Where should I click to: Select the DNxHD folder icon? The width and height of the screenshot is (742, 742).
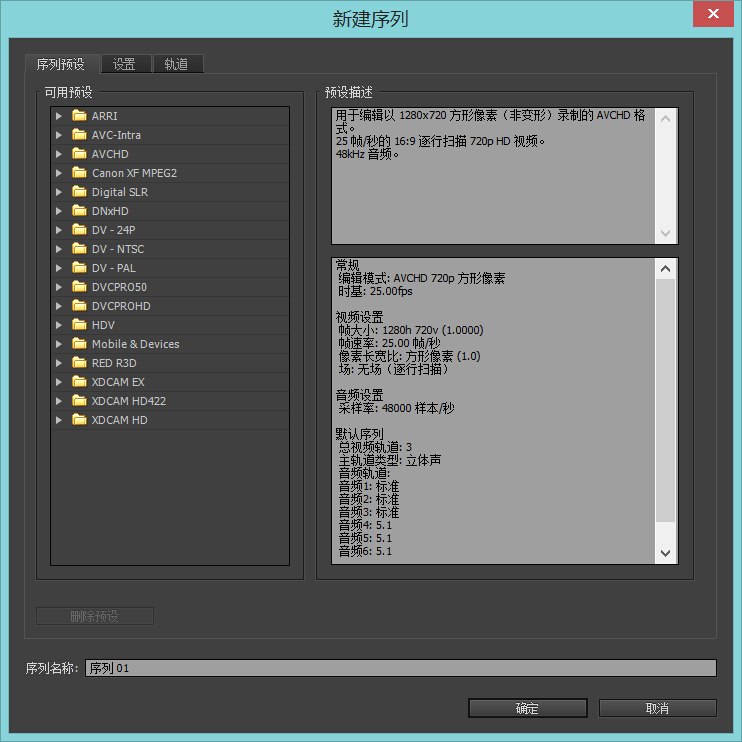(79, 211)
